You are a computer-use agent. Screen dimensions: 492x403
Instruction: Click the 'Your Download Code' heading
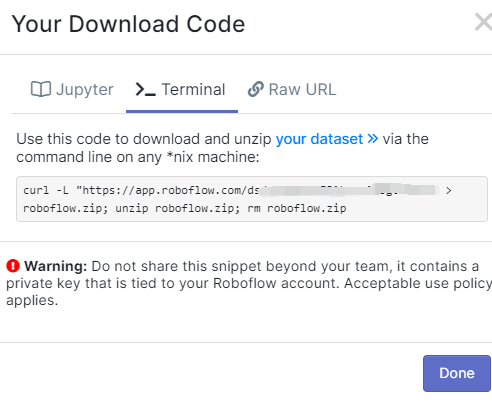point(129,24)
